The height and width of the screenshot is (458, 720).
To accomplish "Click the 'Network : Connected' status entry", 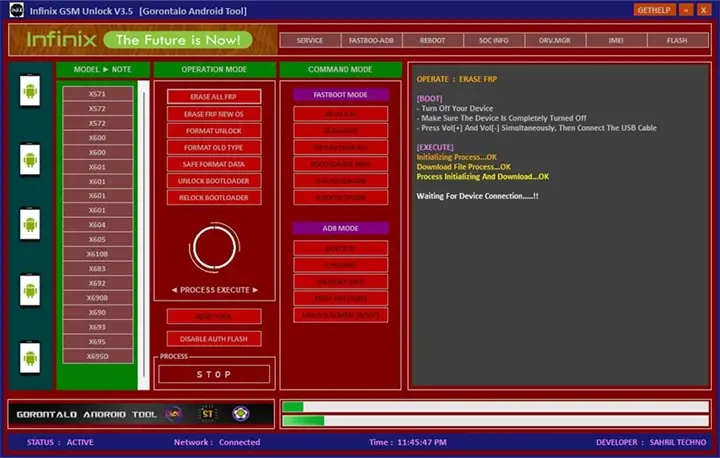I will [x=217, y=442].
